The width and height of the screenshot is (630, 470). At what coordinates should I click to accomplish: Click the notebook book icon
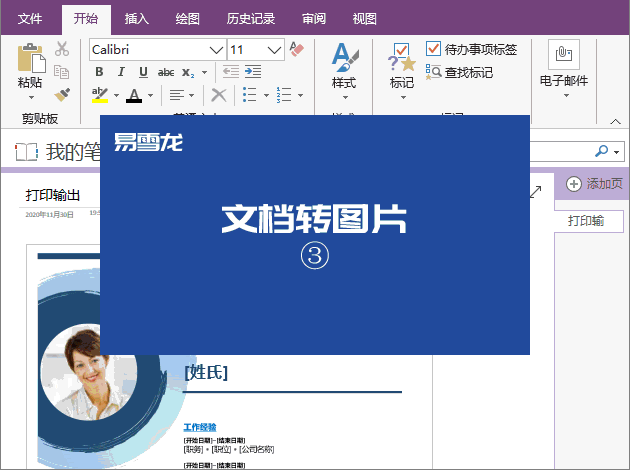tap(27, 152)
